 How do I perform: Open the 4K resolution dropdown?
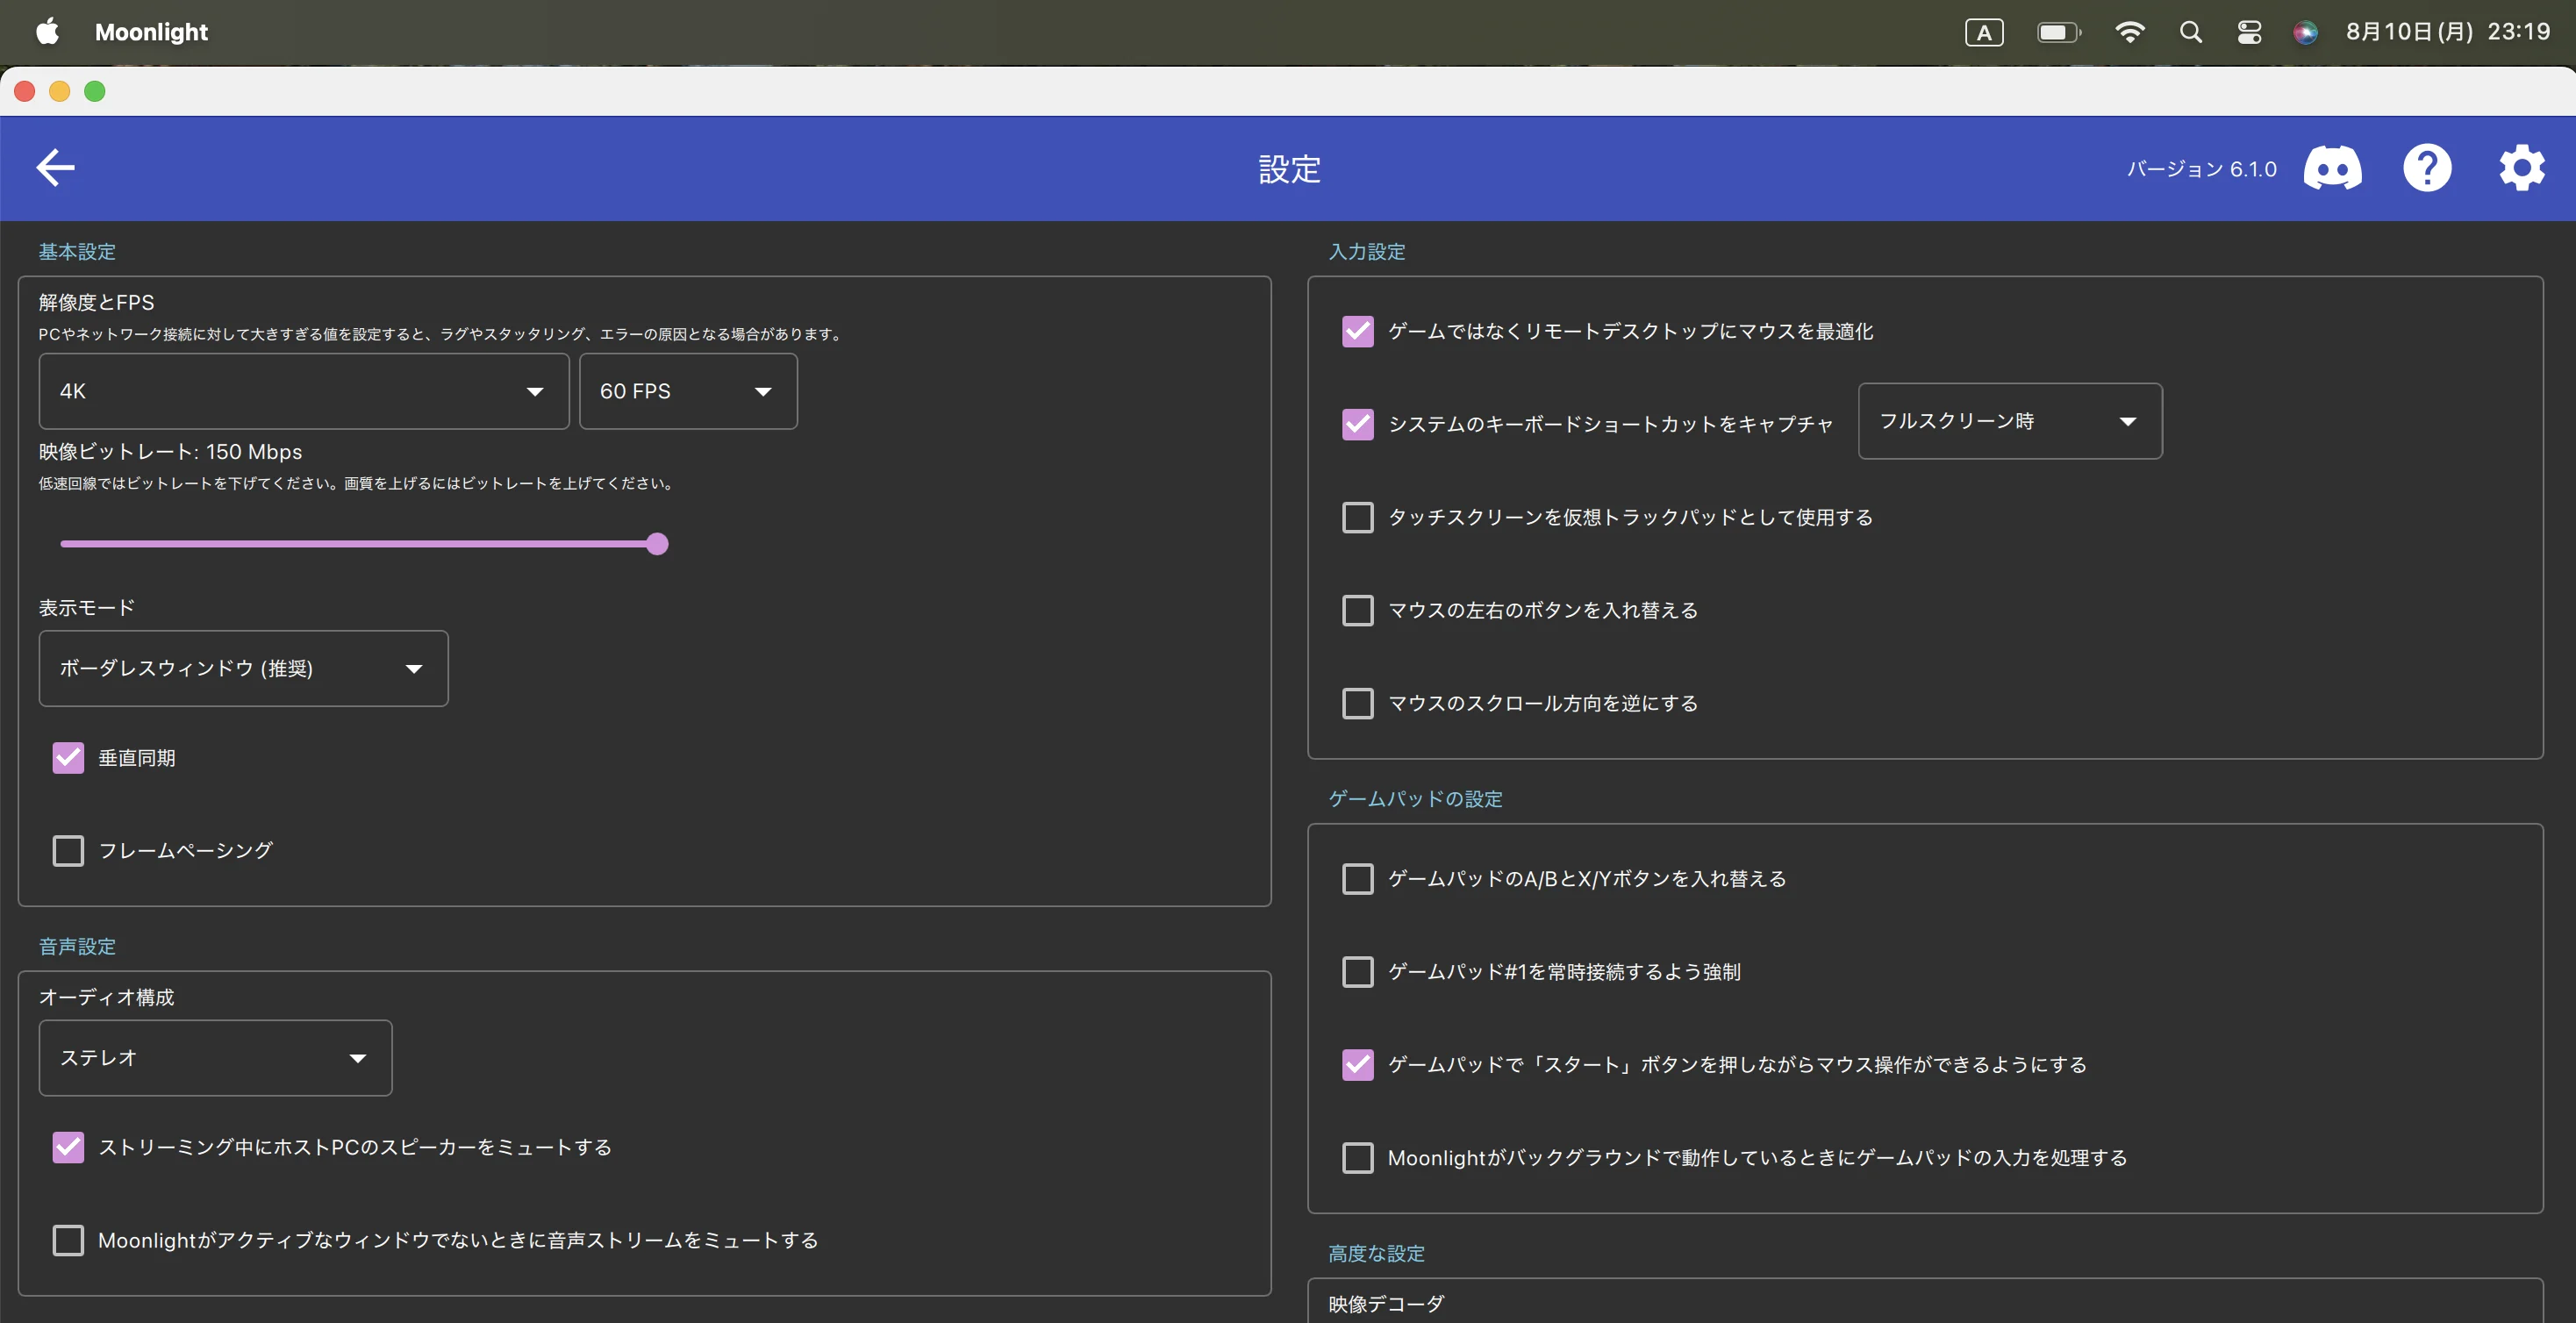[x=303, y=391]
